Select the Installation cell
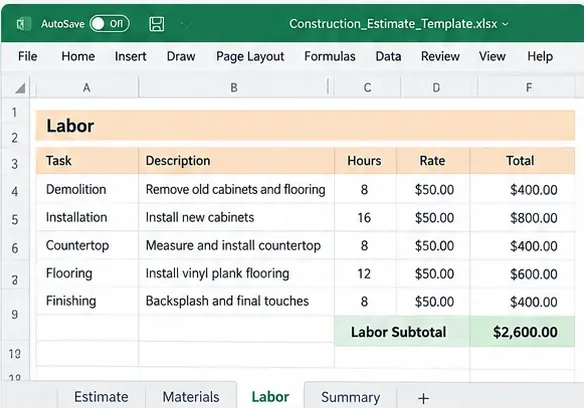The width and height of the screenshot is (584, 408). (87, 217)
